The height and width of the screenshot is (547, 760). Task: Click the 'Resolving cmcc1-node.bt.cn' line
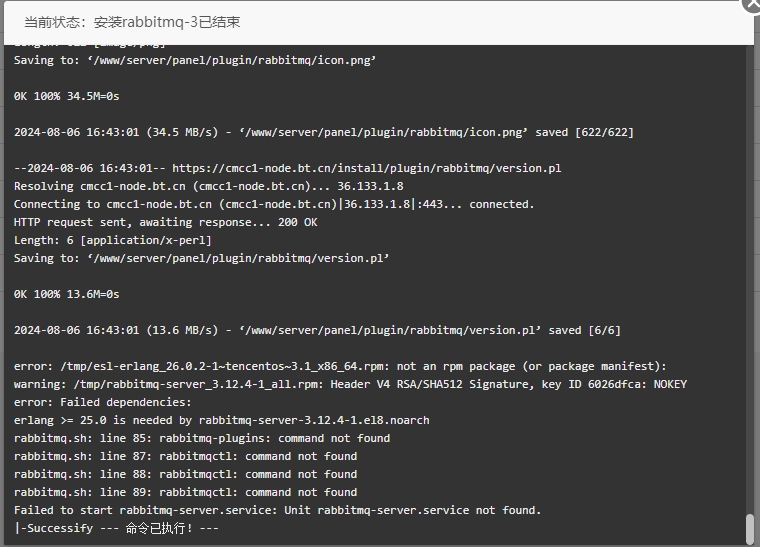tap(208, 186)
